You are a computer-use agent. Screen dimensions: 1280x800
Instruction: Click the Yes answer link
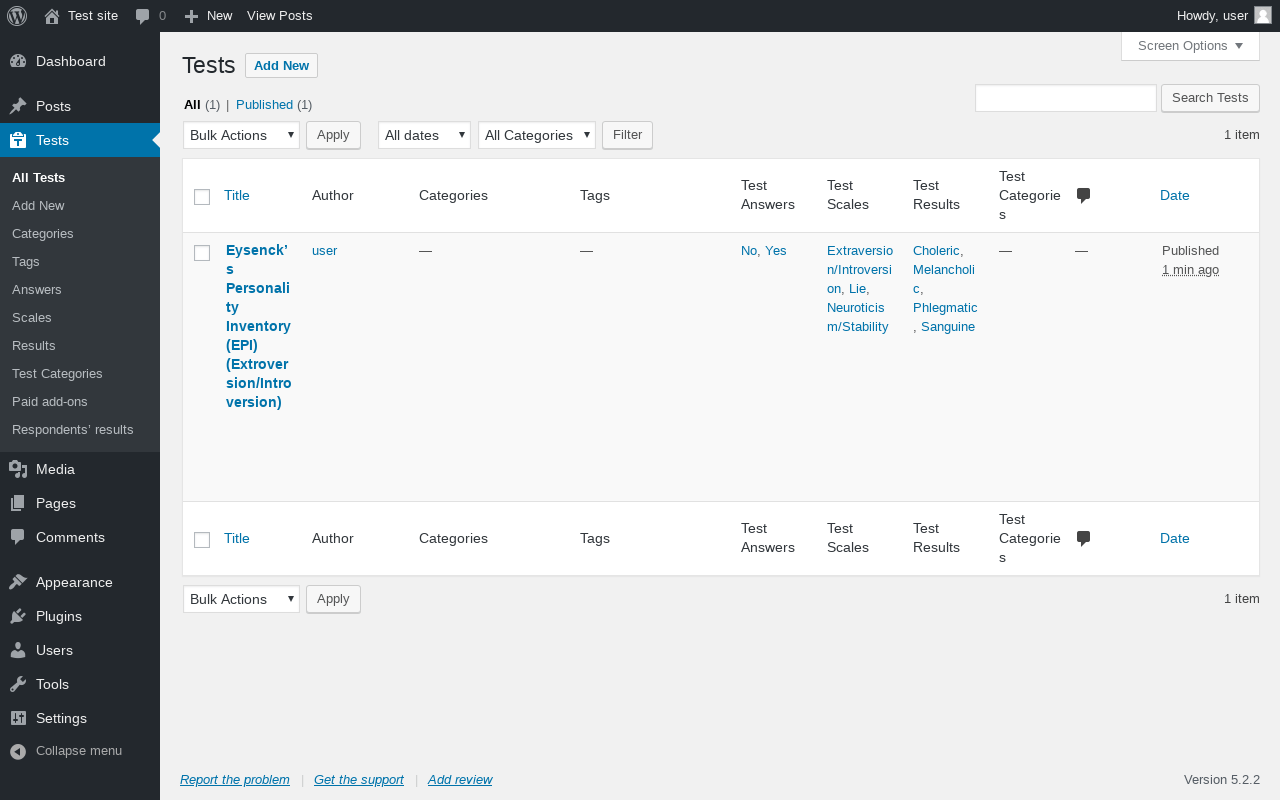pyautogui.click(x=776, y=250)
